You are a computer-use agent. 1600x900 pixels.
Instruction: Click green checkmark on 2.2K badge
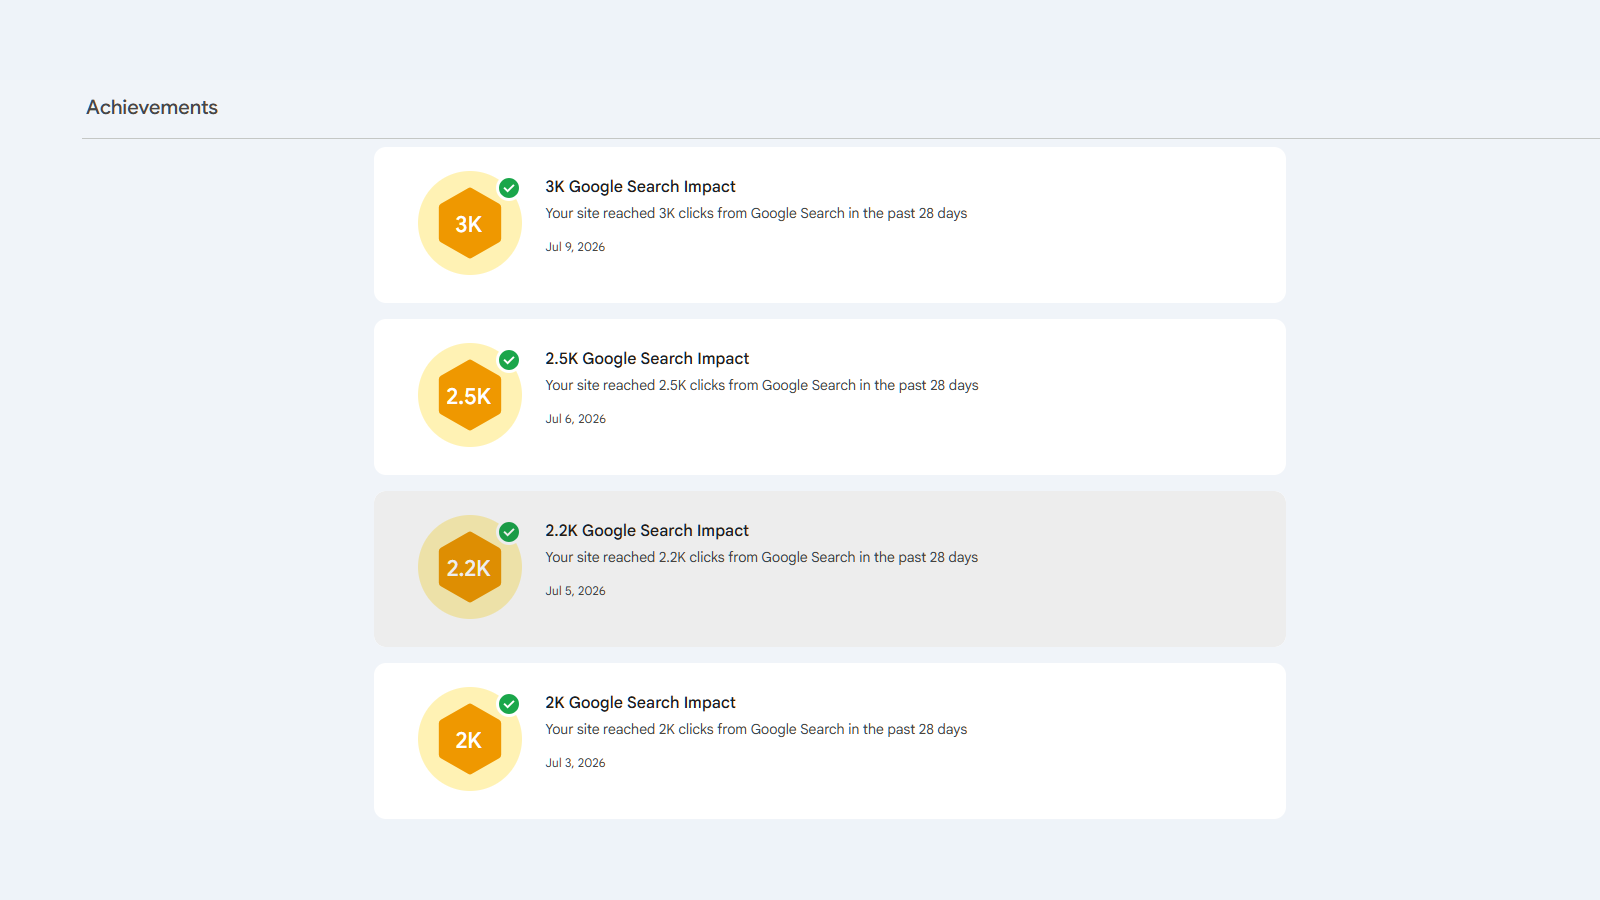tap(509, 532)
